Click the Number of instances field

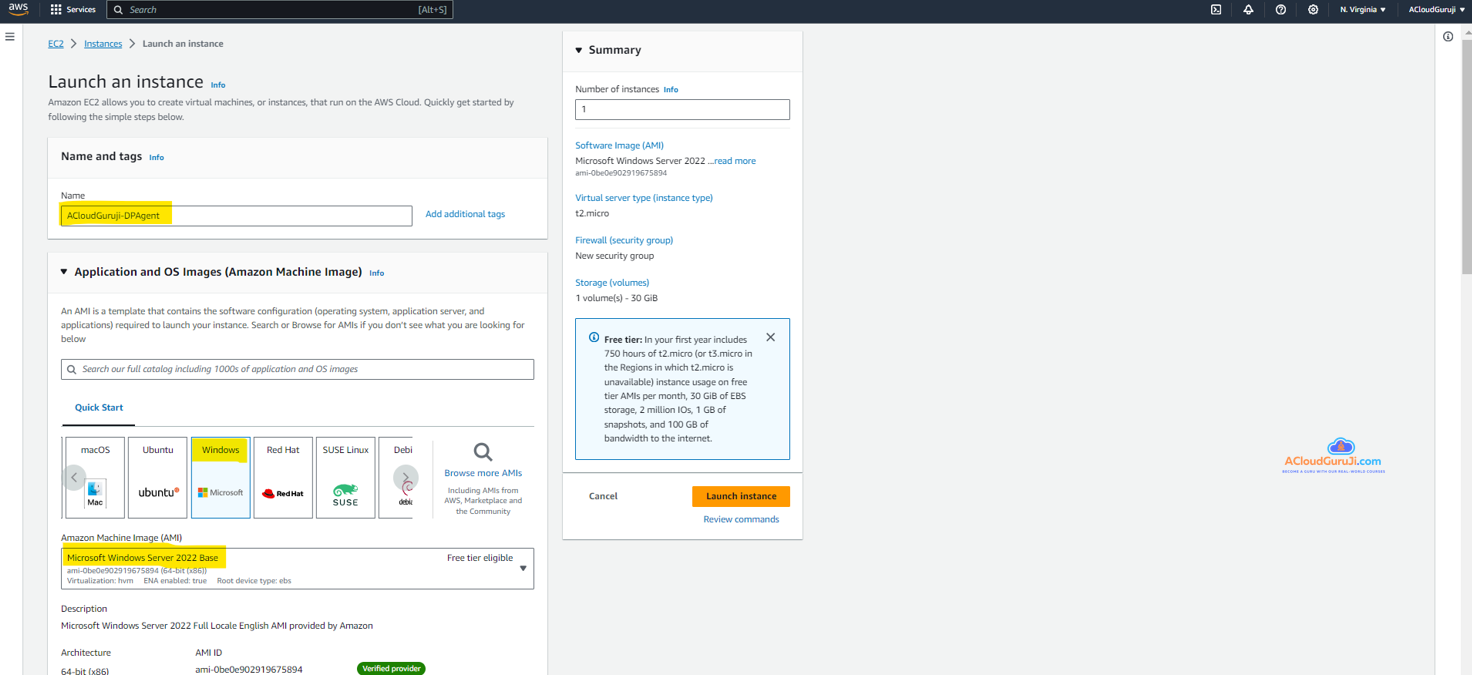682,109
